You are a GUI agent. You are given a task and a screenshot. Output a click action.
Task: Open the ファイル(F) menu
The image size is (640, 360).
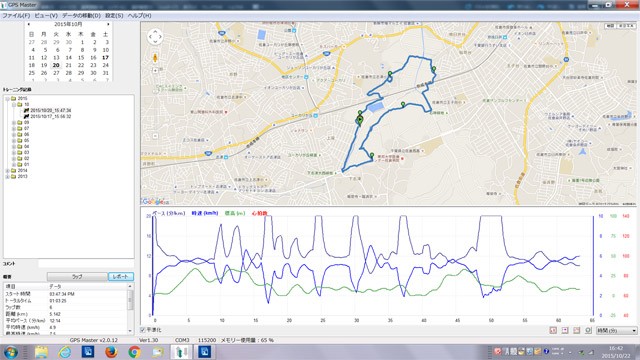(x=16, y=16)
